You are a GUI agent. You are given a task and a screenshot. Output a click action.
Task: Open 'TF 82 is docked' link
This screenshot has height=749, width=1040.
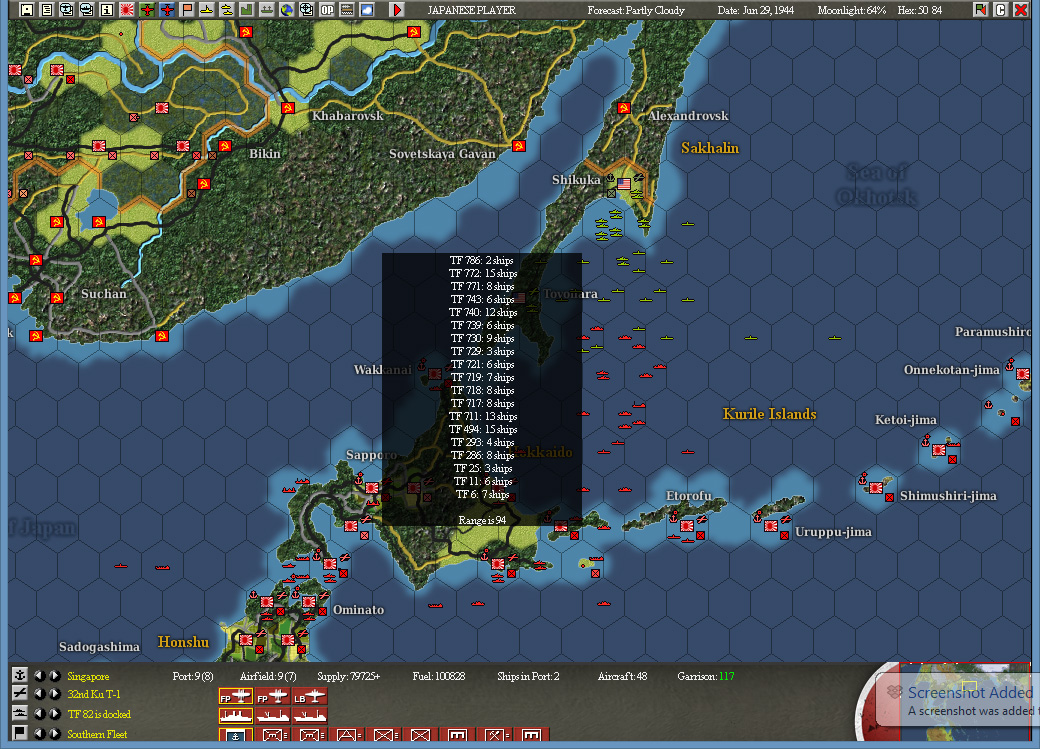coord(99,714)
